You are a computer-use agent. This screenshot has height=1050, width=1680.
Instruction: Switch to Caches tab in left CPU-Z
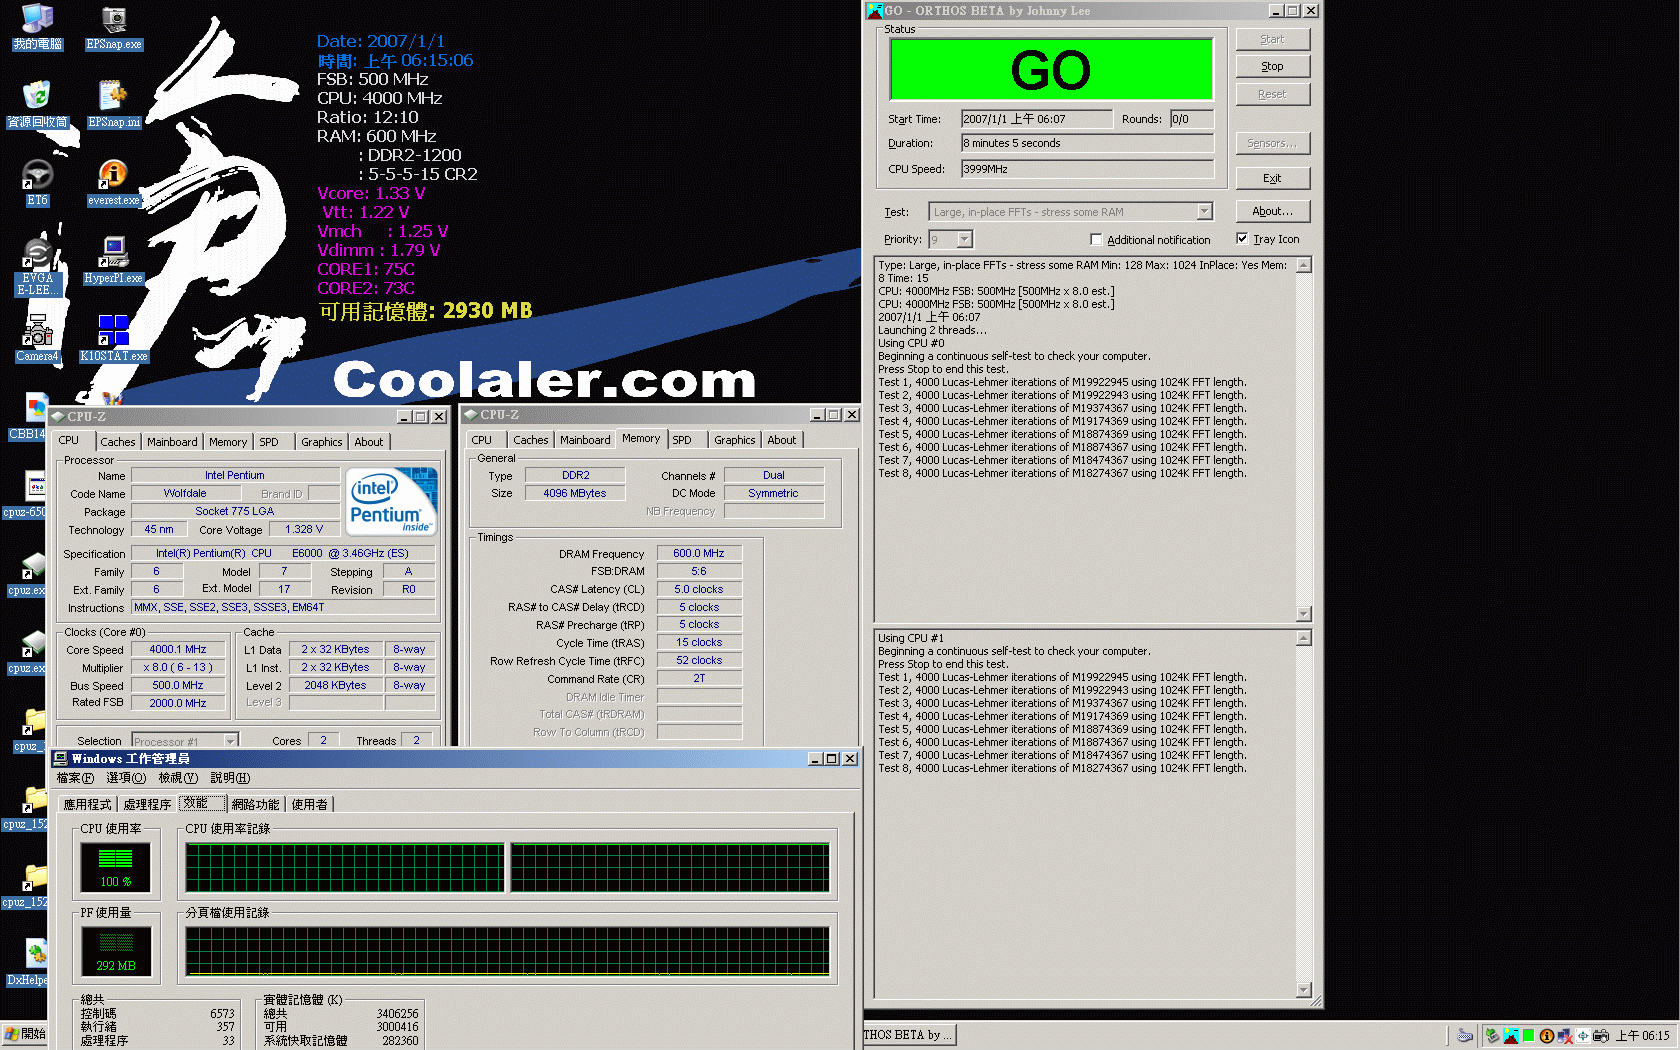pos(118,442)
